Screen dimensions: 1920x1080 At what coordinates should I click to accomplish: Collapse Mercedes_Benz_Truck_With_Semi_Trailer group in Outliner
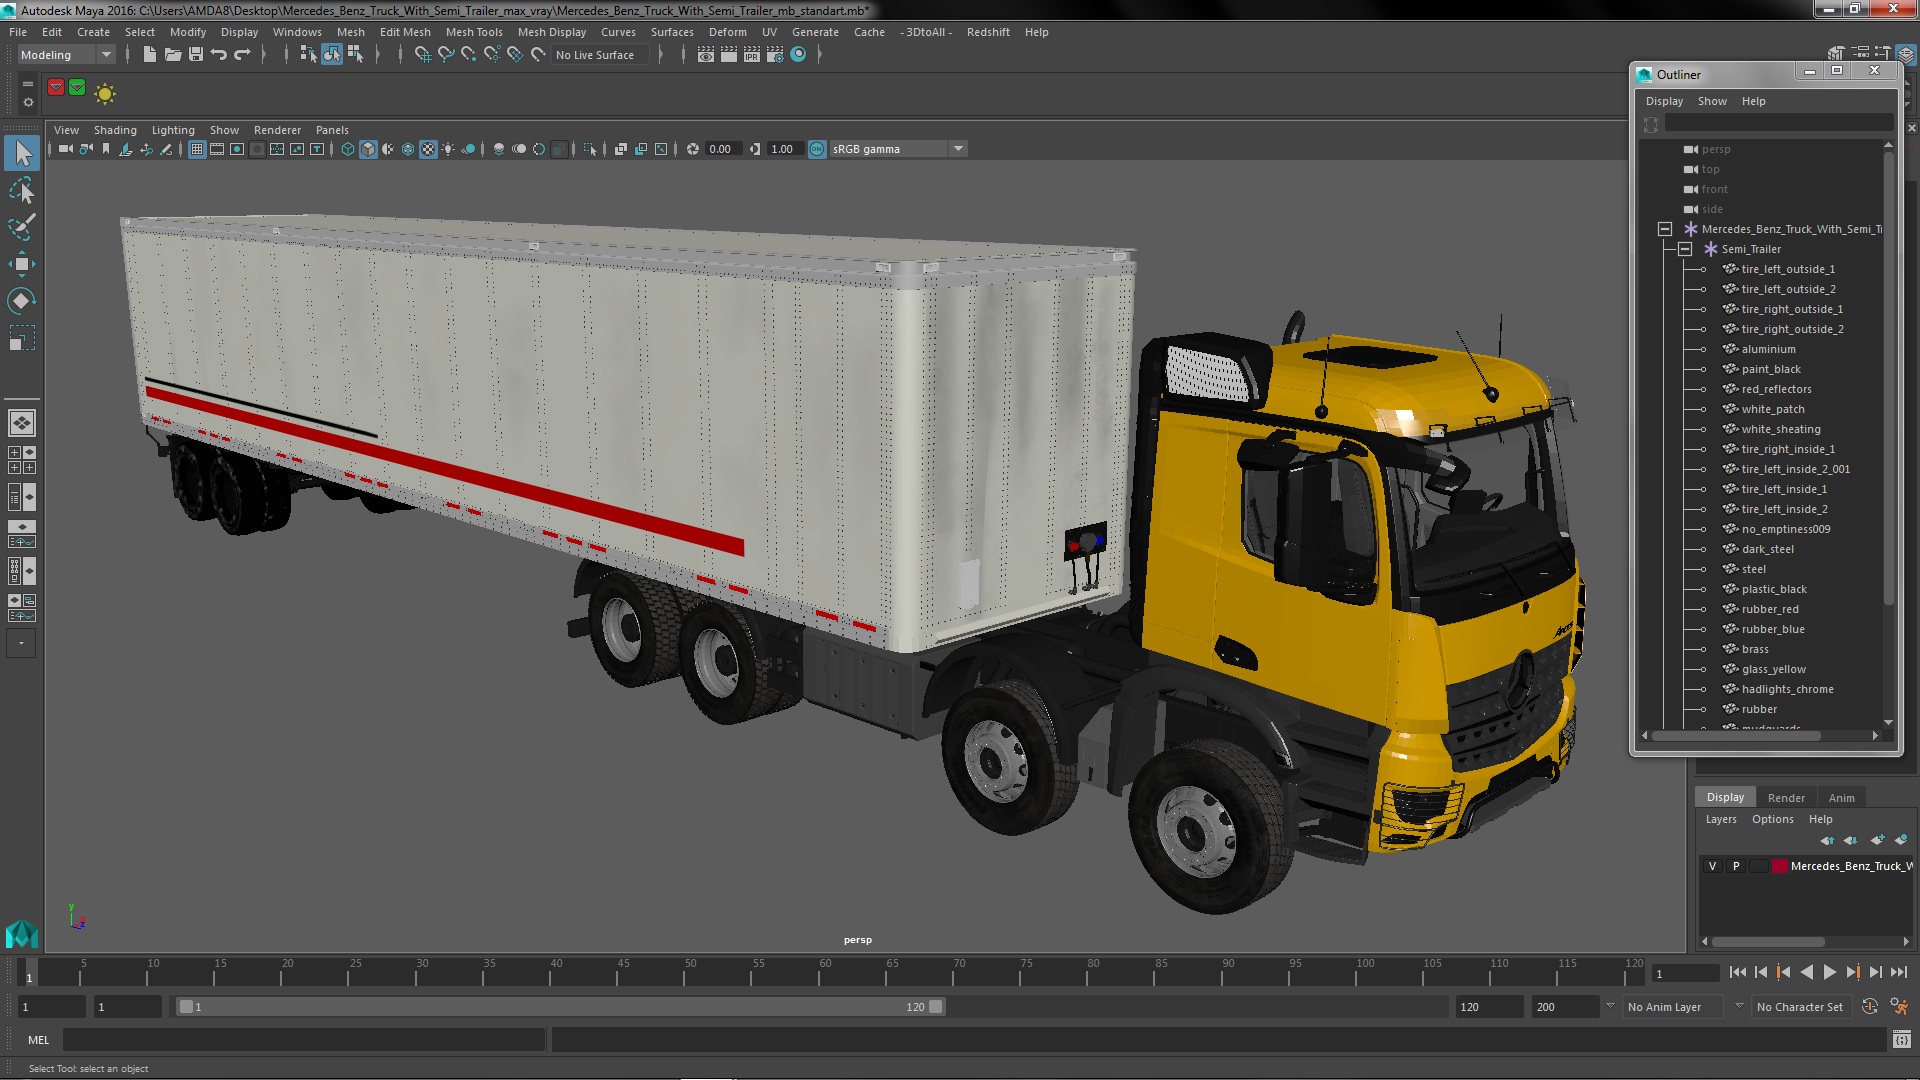coord(1665,229)
